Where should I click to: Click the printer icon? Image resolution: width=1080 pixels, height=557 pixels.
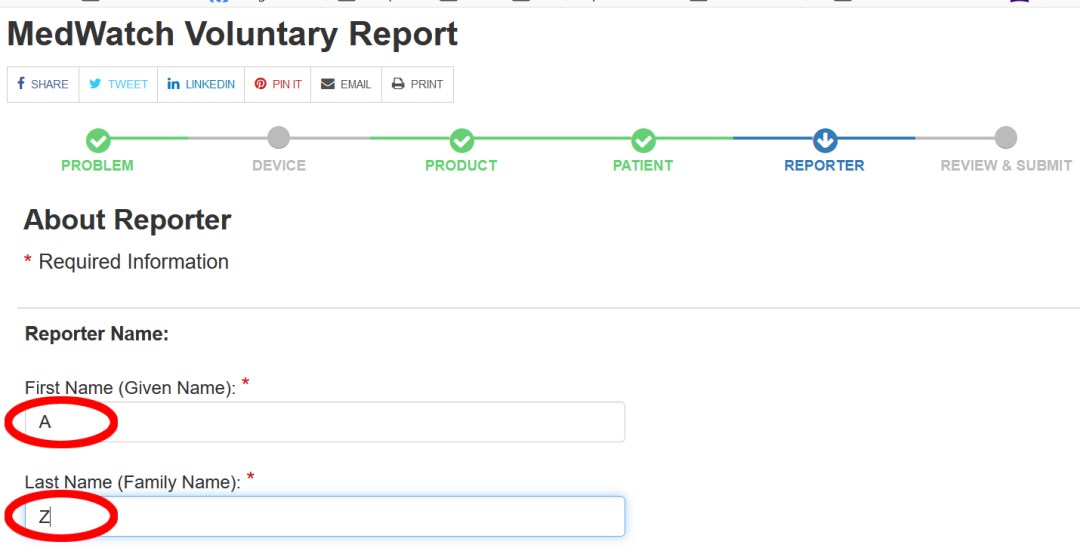[x=398, y=83]
